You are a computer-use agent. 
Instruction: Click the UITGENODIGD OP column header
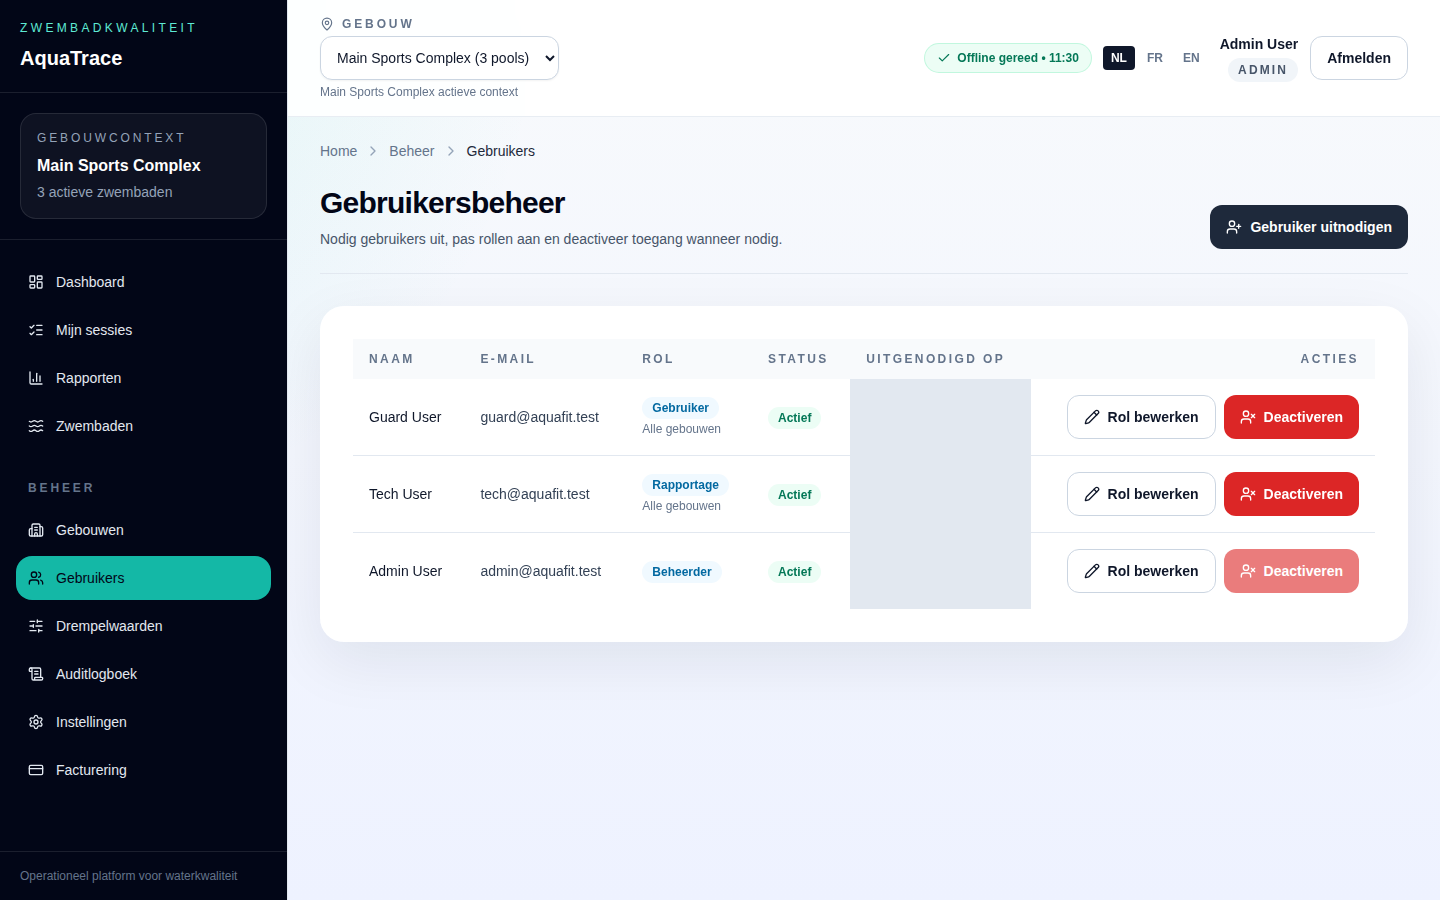click(935, 359)
